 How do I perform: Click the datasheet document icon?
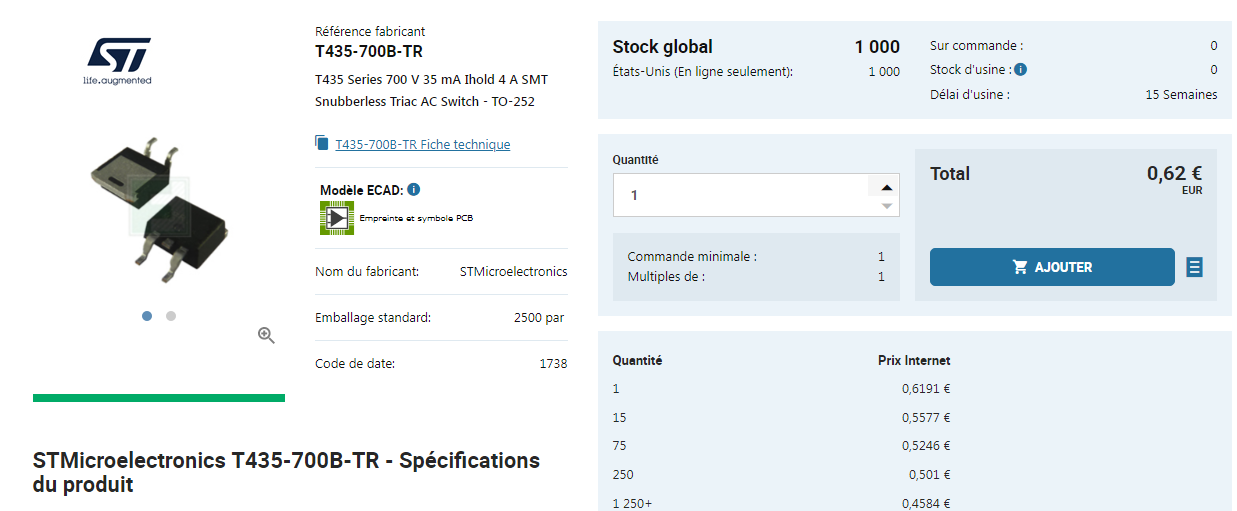coord(321,144)
